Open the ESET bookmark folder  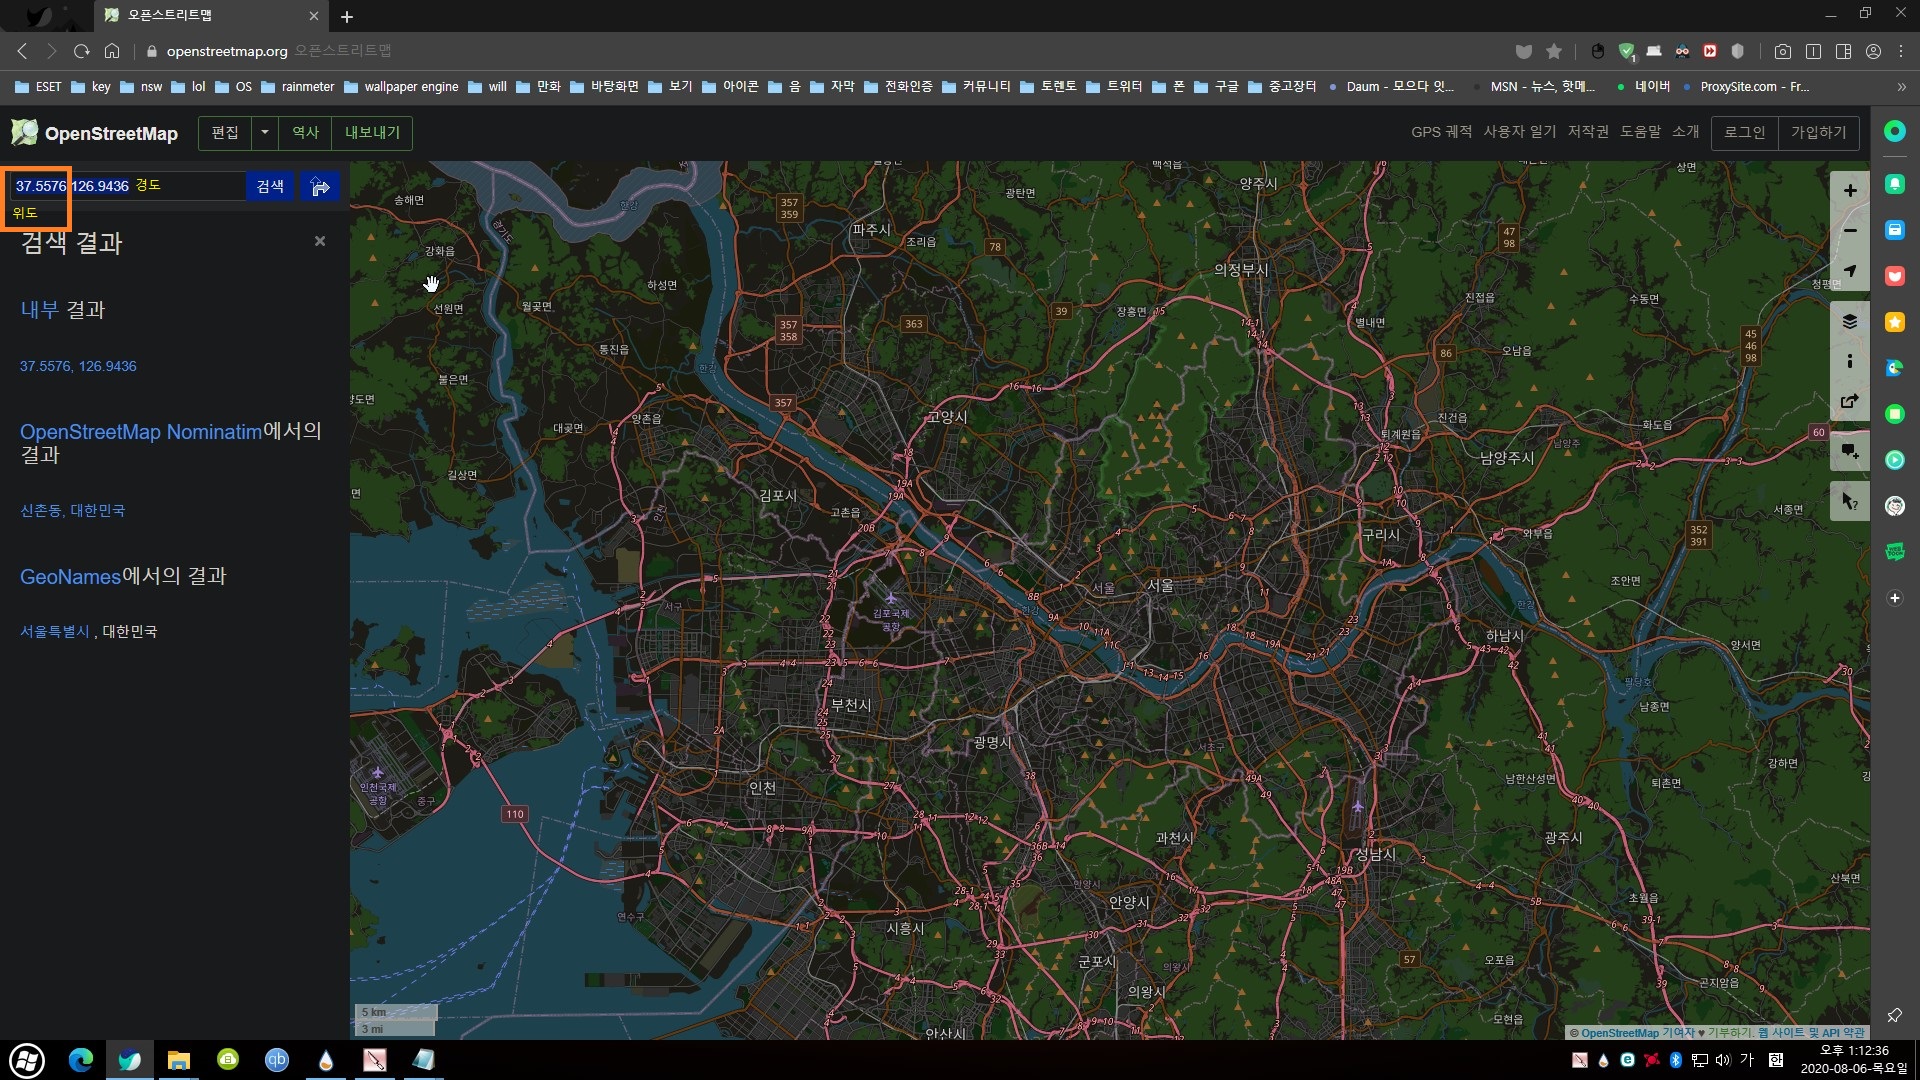pyautogui.click(x=38, y=87)
